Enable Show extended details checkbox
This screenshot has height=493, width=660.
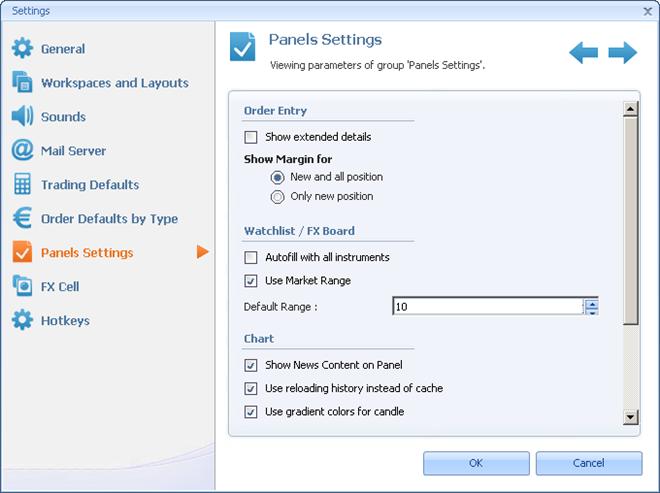(x=251, y=137)
